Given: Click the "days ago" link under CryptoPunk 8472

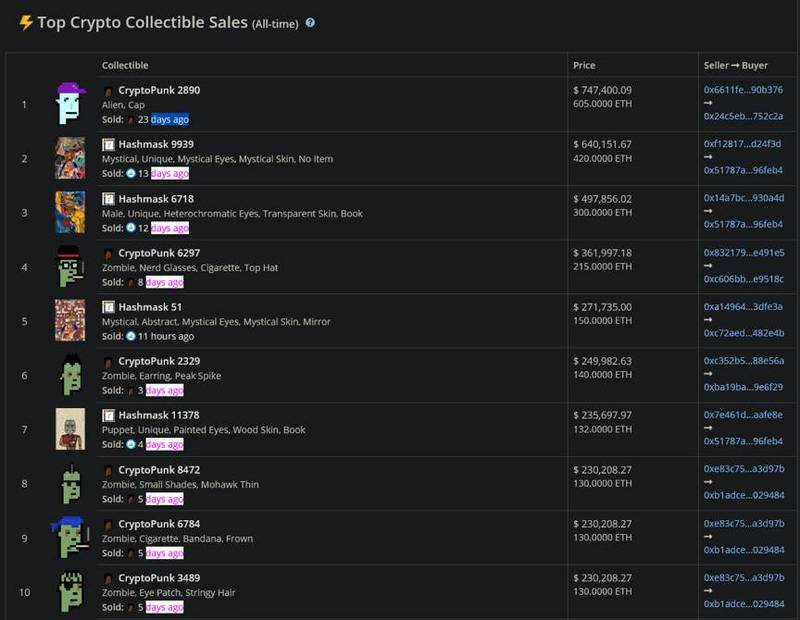Looking at the screenshot, I should [x=164, y=499].
